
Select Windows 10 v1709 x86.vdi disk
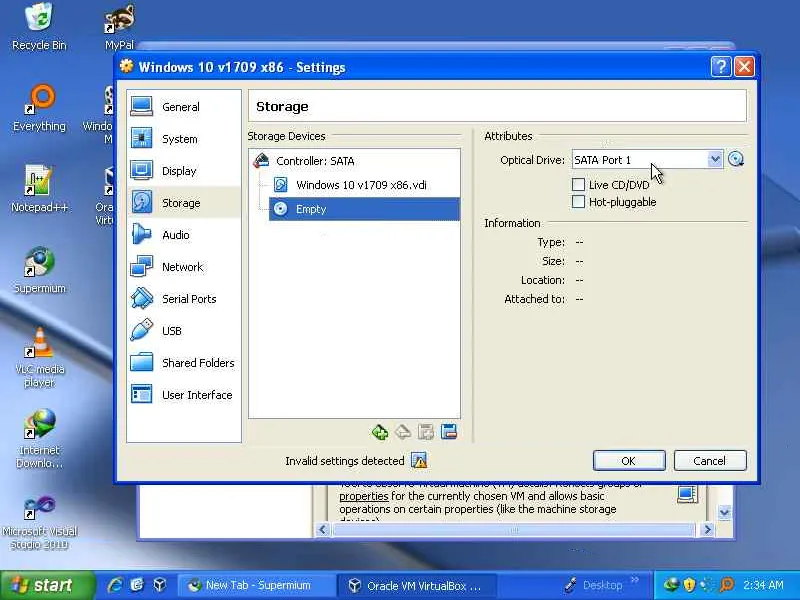click(x=361, y=185)
